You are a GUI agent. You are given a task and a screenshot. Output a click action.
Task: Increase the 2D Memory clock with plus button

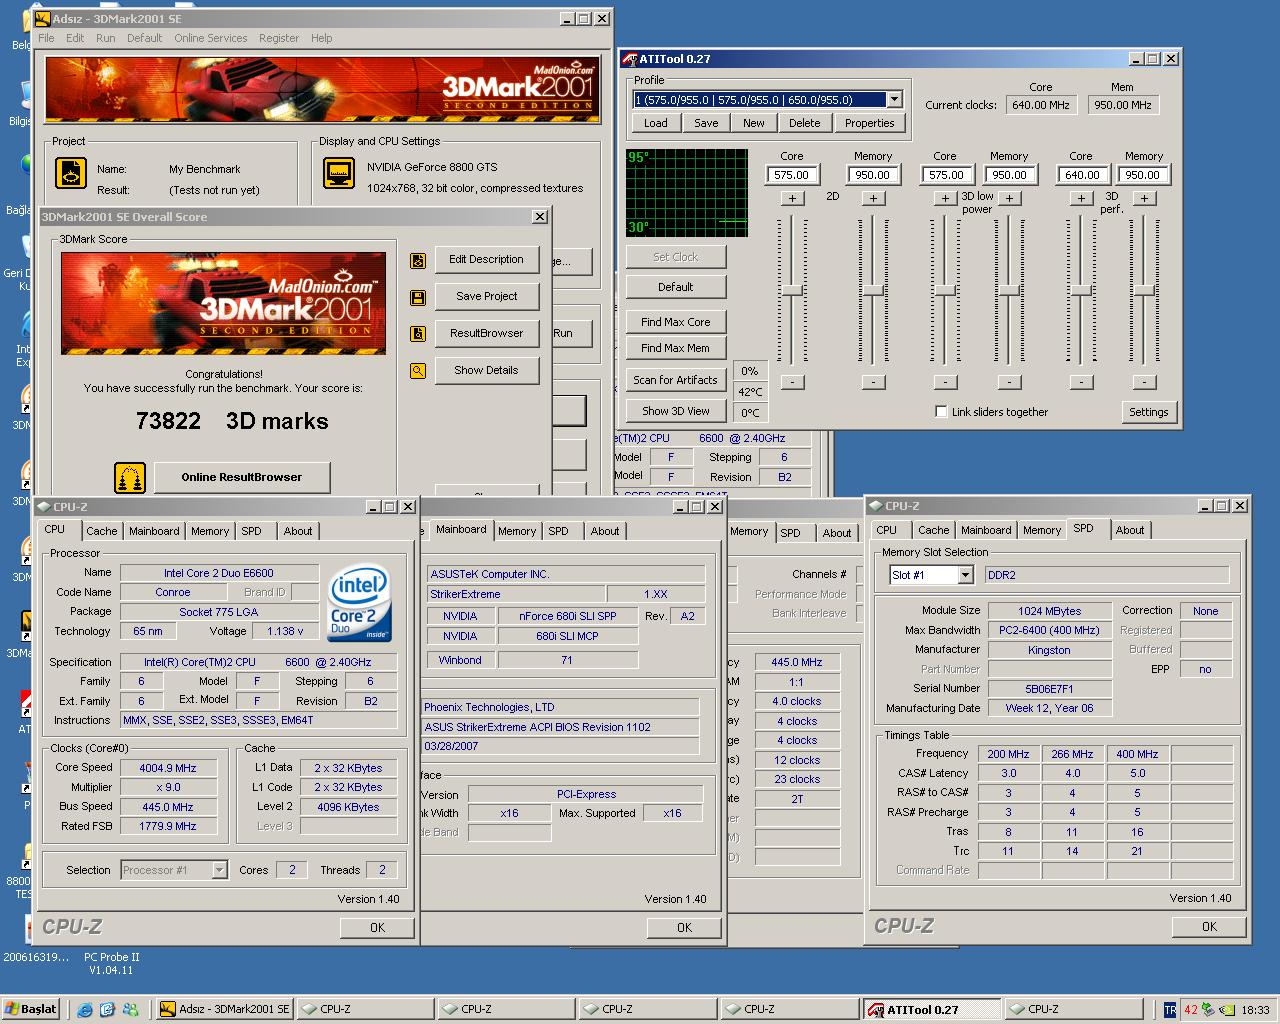[873, 198]
